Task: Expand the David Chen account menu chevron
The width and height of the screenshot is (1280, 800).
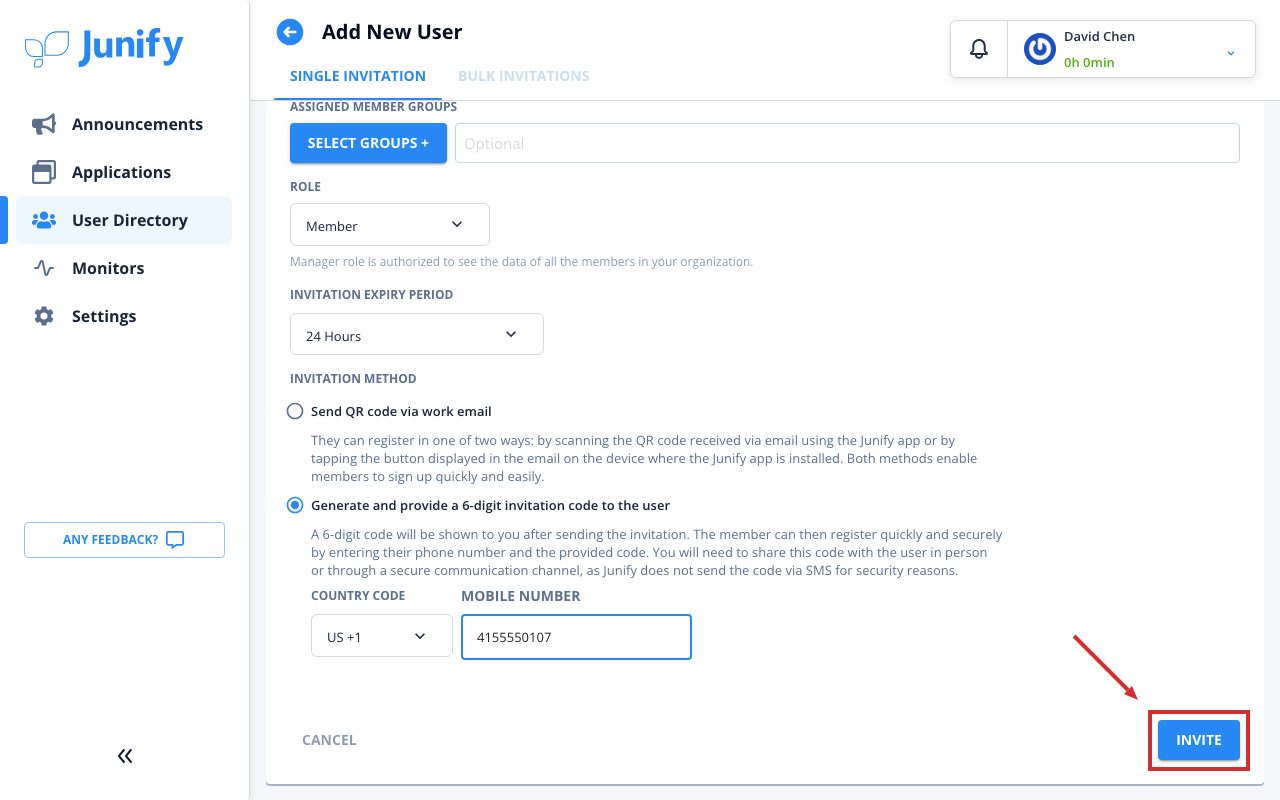Action: (x=1231, y=52)
